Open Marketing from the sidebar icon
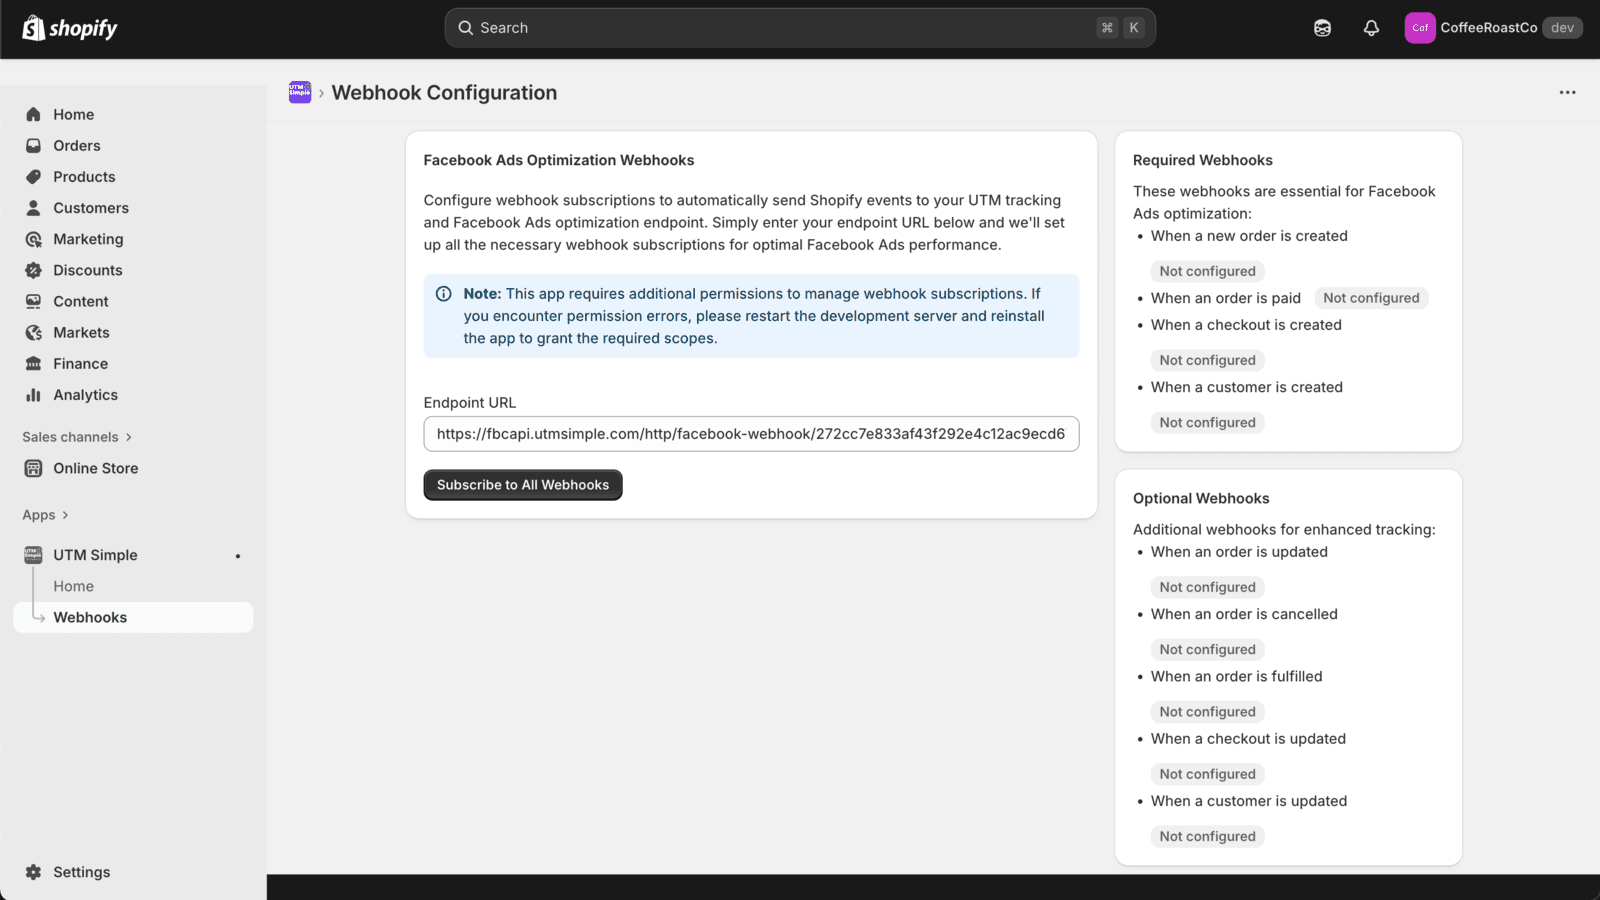Image resolution: width=1600 pixels, height=900 pixels. 33,239
